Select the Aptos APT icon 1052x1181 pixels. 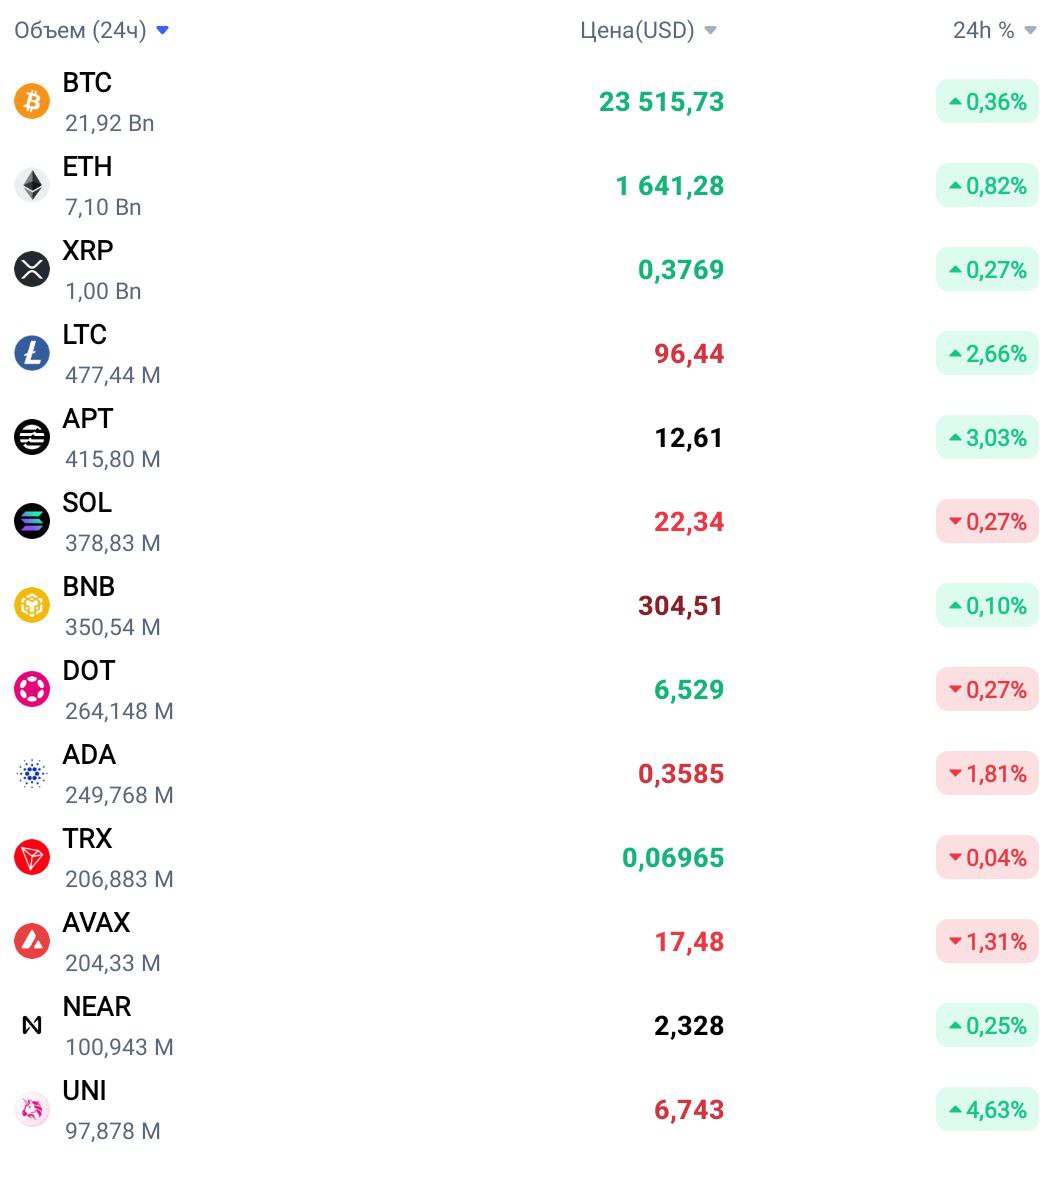tap(32, 437)
